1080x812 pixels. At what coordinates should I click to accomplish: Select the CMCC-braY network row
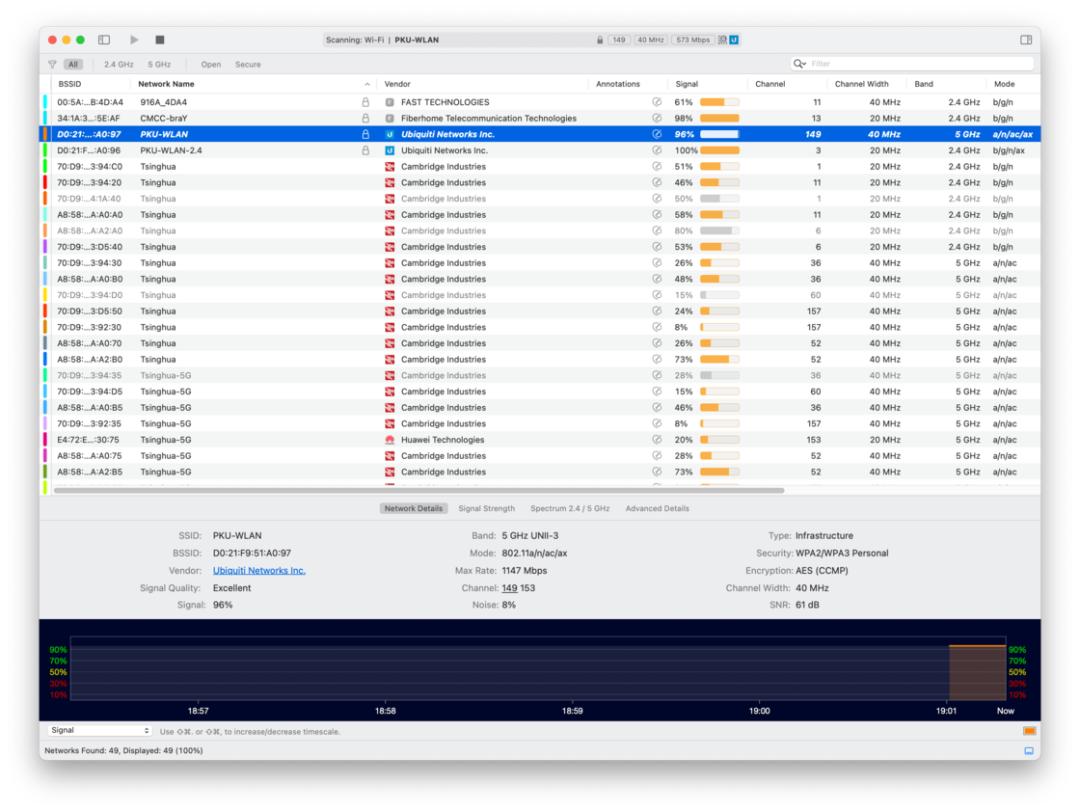540,118
